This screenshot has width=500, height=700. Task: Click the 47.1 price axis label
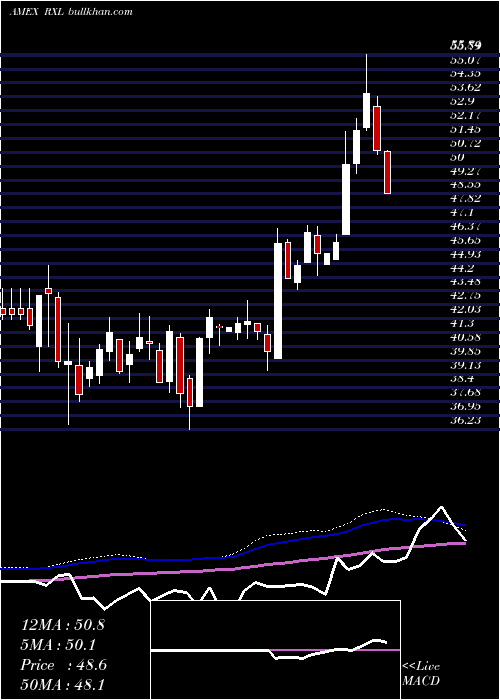(x=461, y=212)
